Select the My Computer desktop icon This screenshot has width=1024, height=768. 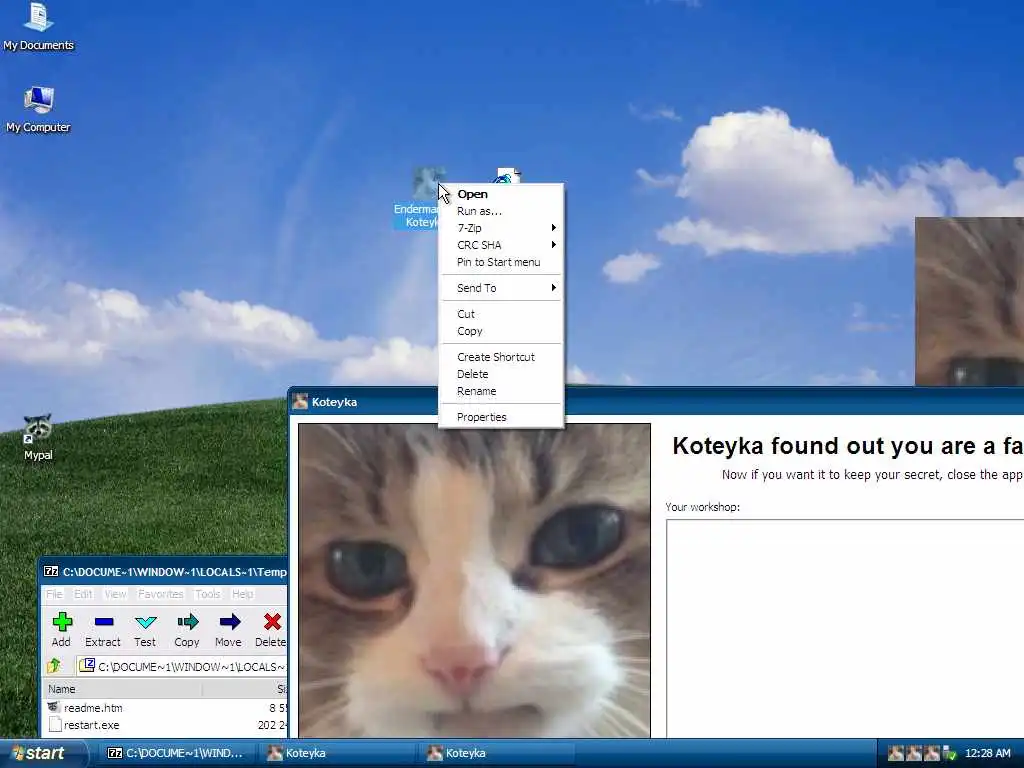tap(38, 109)
